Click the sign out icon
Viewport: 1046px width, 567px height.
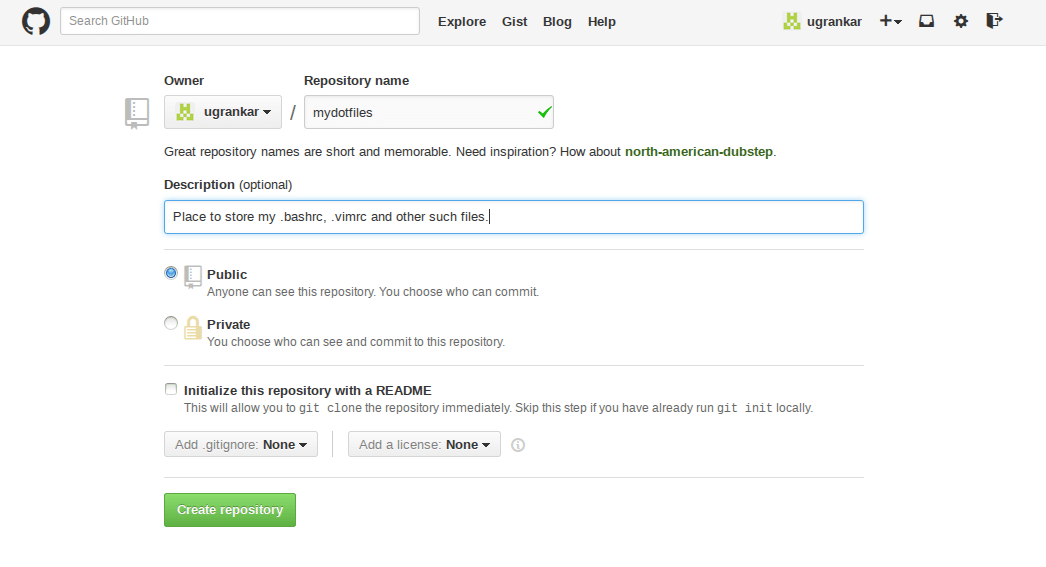(994, 21)
